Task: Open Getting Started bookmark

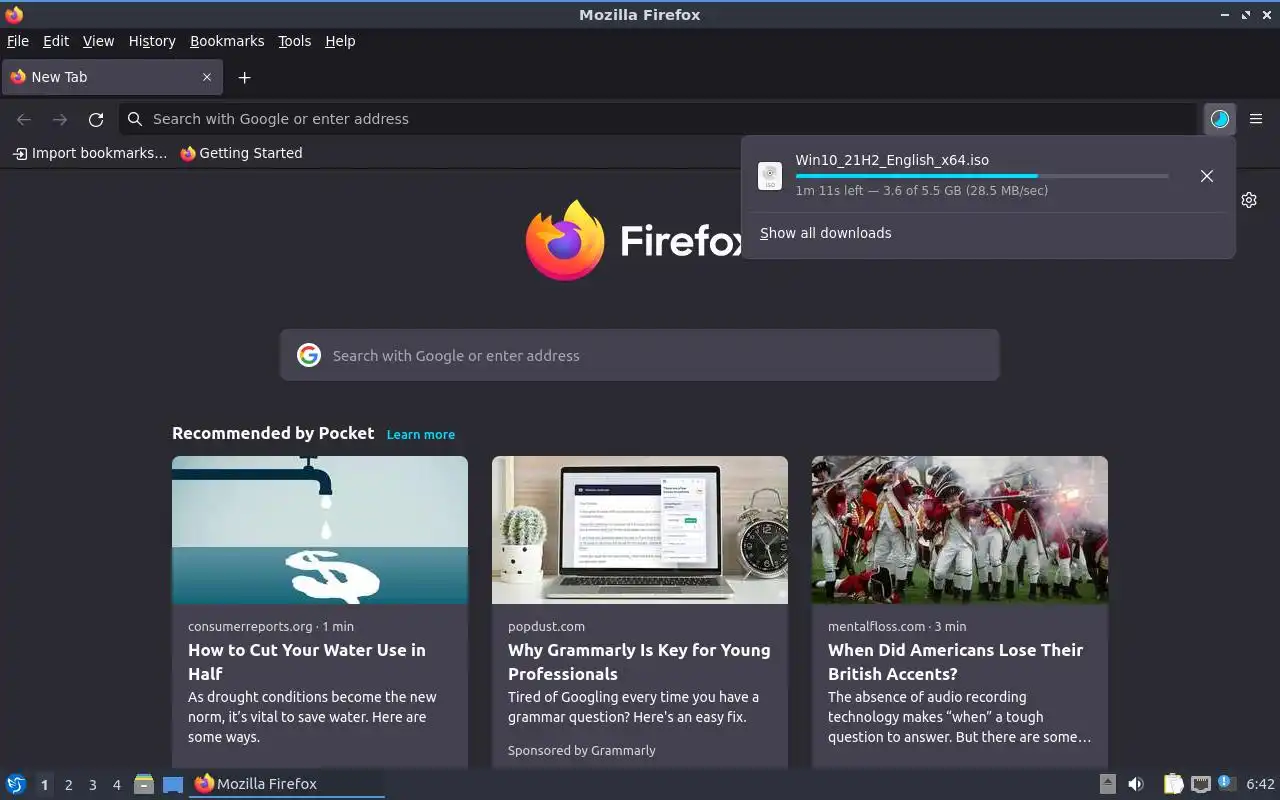Action: click(241, 153)
